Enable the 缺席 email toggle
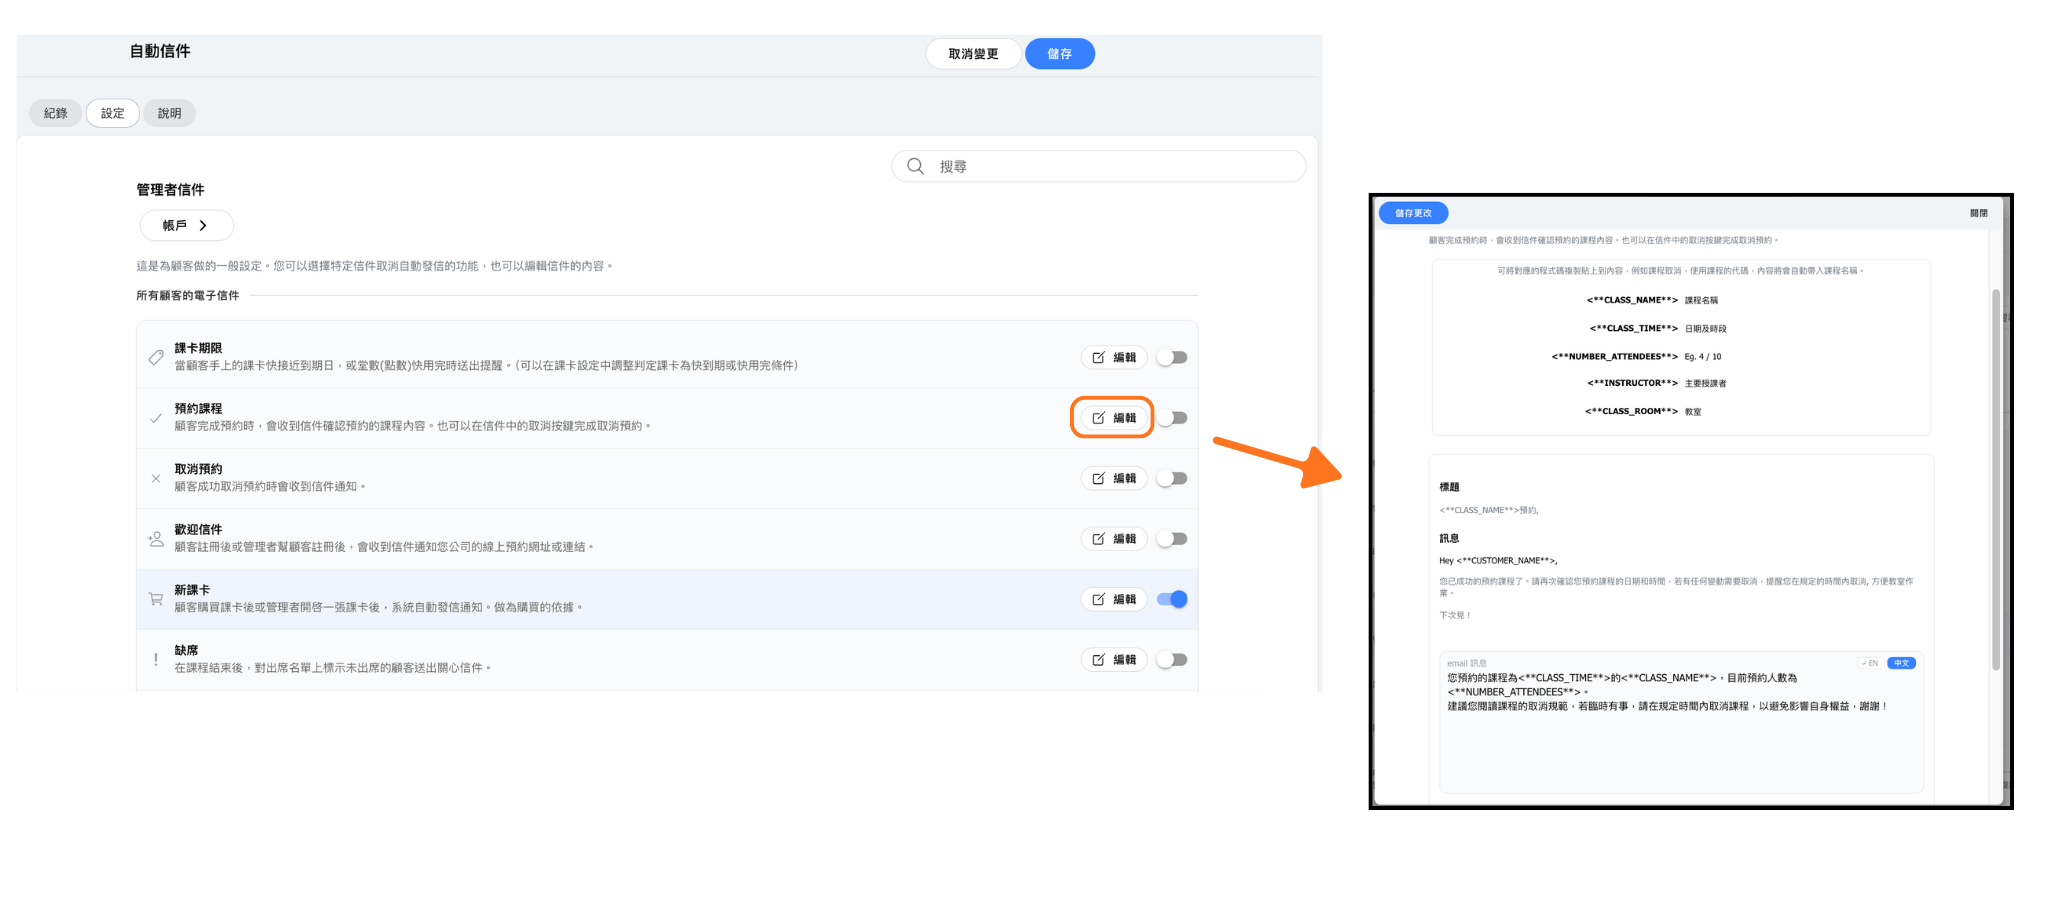This screenshot has height=900, width=2048. click(1172, 660)
